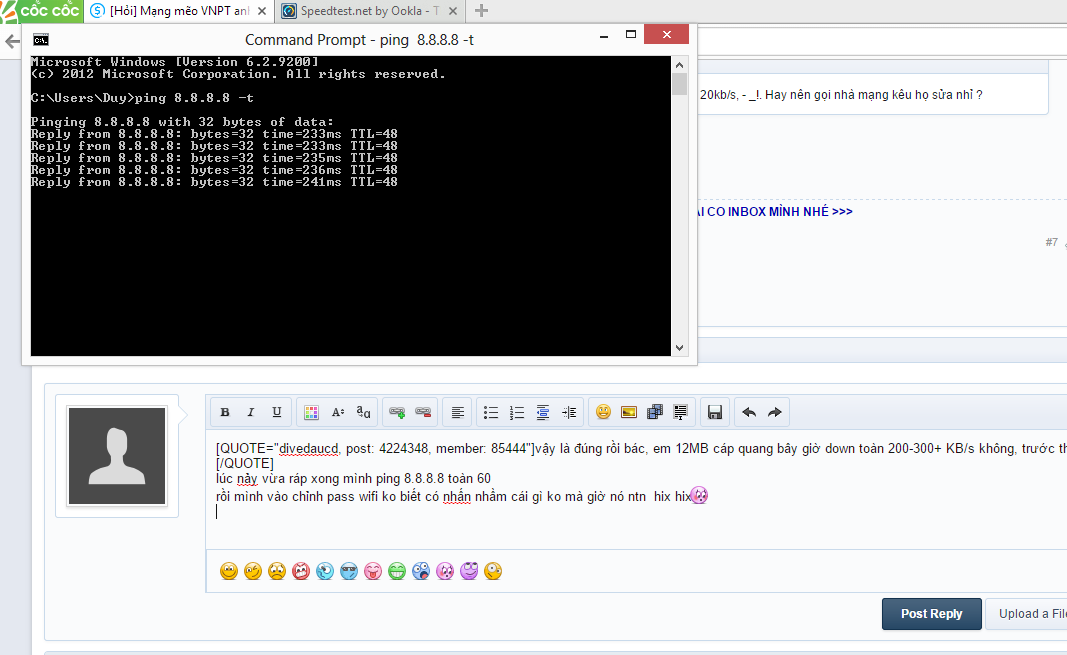The width and height of the screenshot is (1067, 655).
Task: Open the text color picker
Action: coord(311,412)
